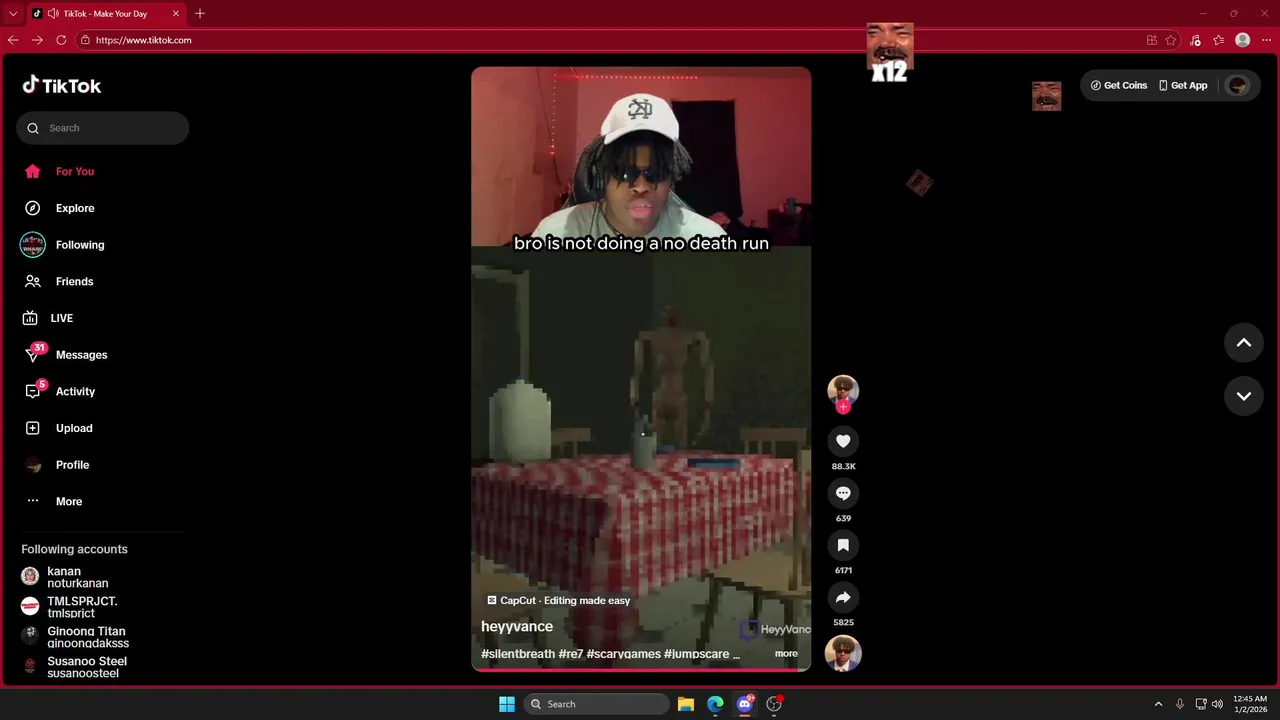This screenshot has width=1280, height=720.
Task: Open the browser profile icon
Action: click(x=1243, y=40)
